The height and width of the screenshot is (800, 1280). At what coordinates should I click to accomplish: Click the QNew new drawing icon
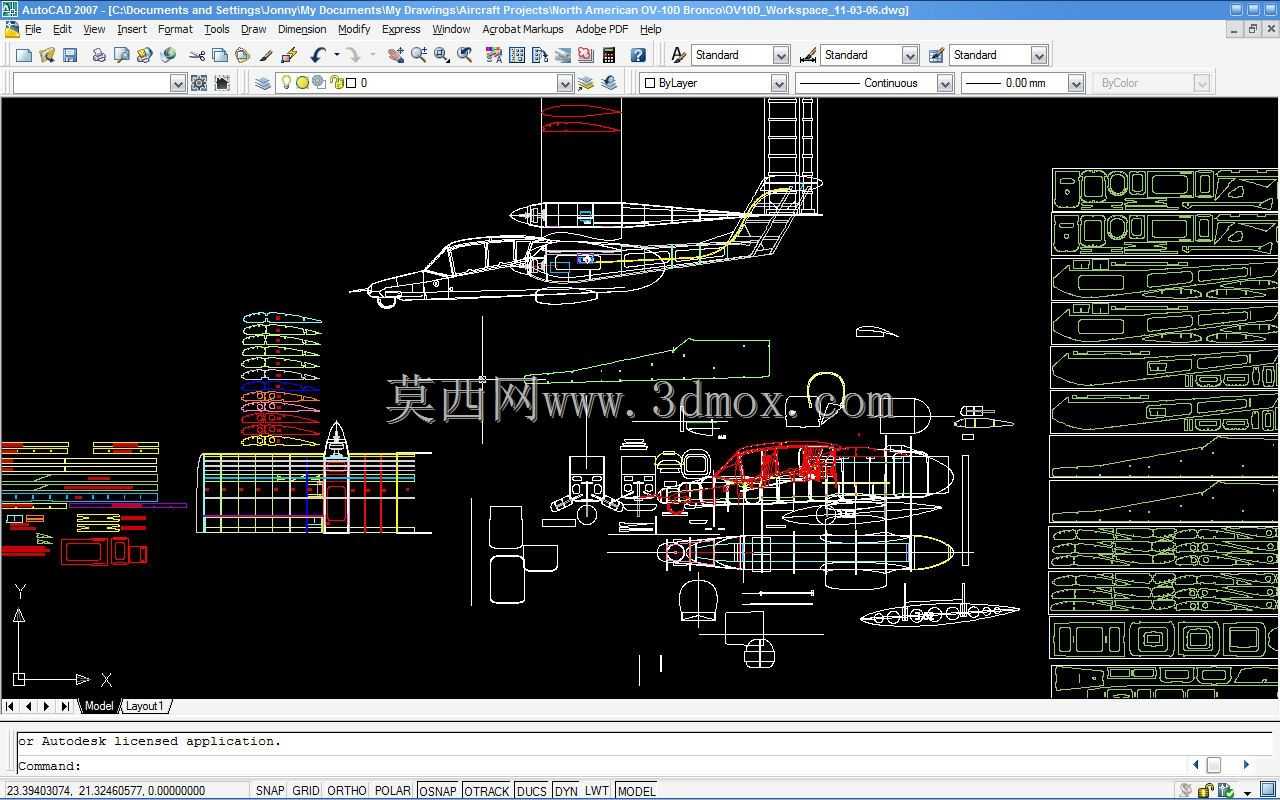pyautogui.click(x=24, y=55)
